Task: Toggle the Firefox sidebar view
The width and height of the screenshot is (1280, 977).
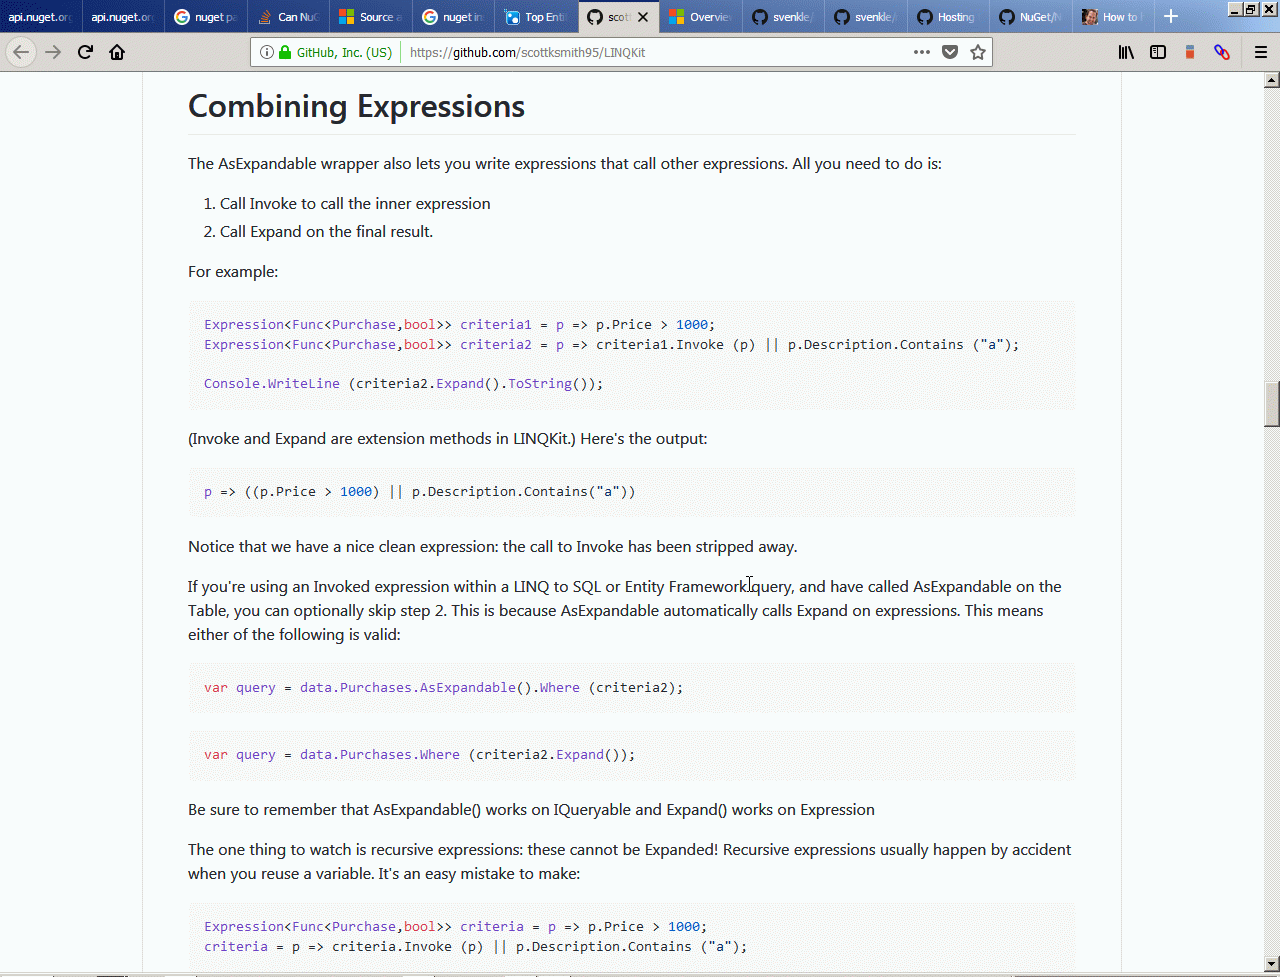Action: (1158, 52)
